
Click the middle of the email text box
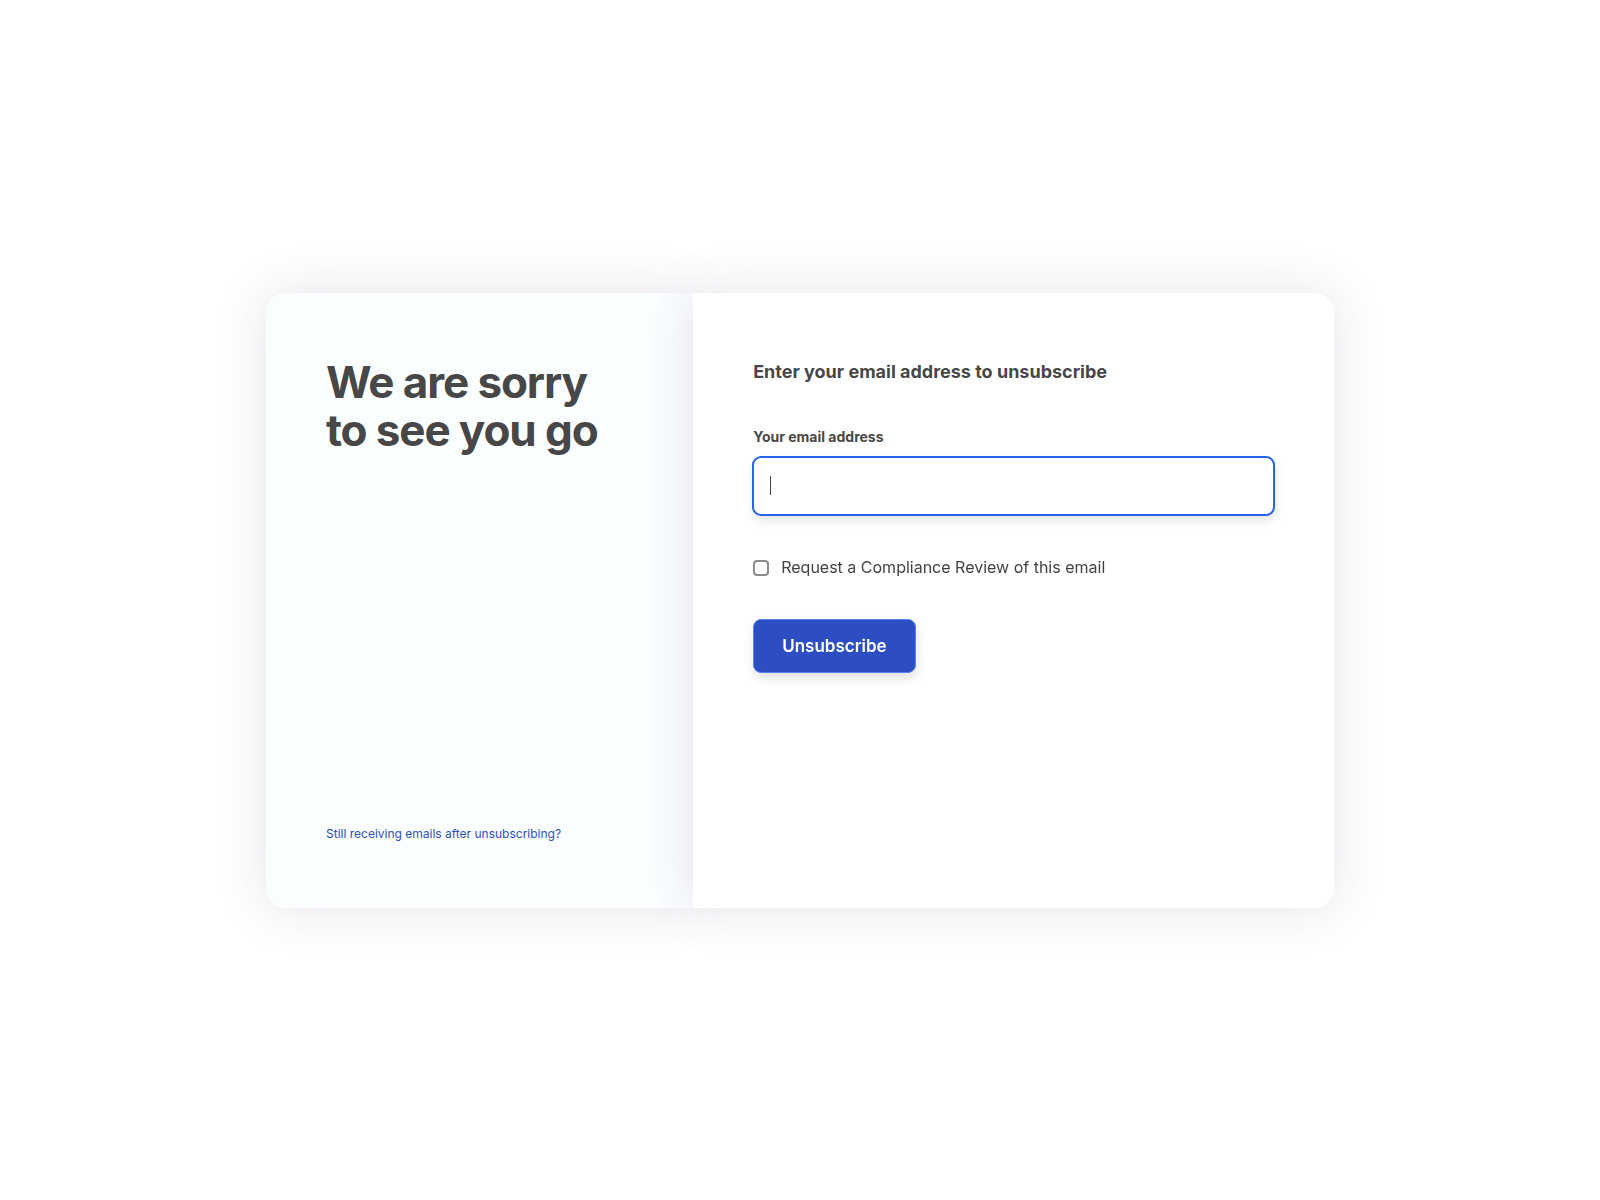[1013, 486]
